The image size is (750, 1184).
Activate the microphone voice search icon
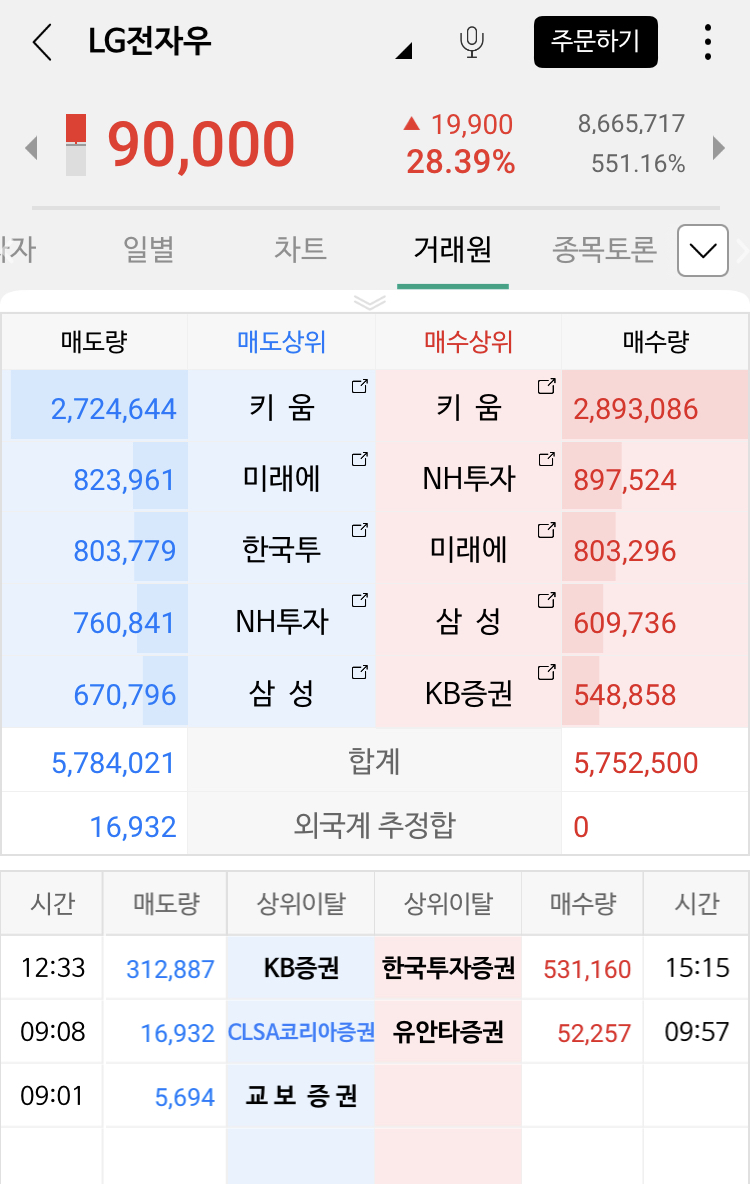click(472, 42)
